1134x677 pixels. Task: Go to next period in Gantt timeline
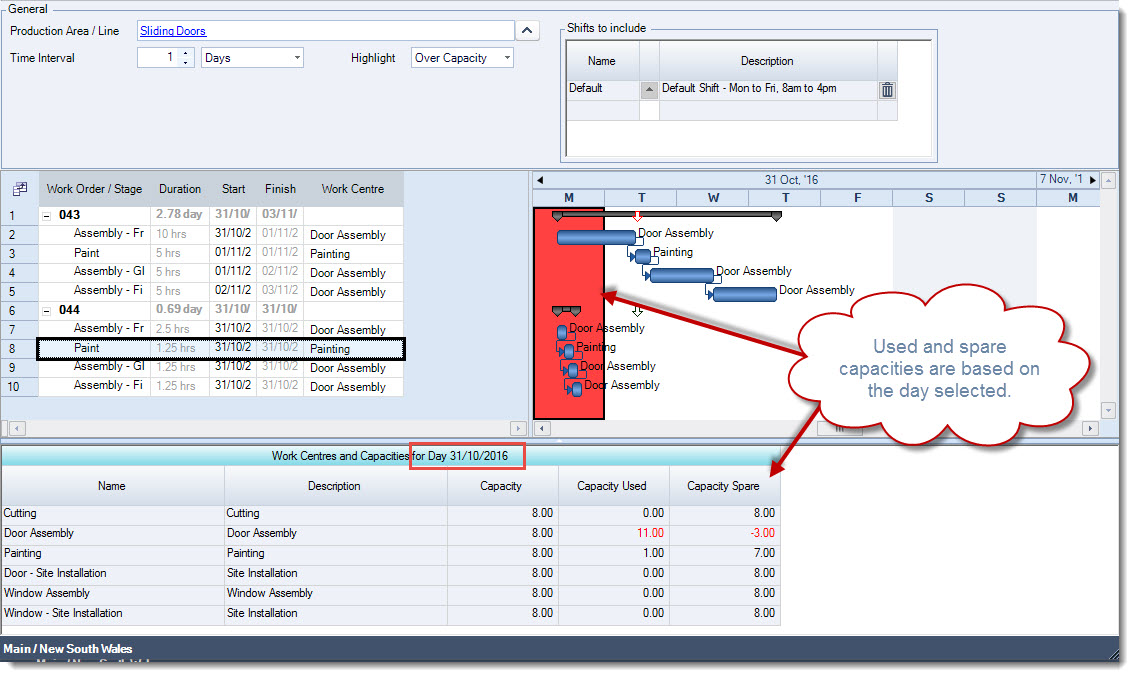1093,179
